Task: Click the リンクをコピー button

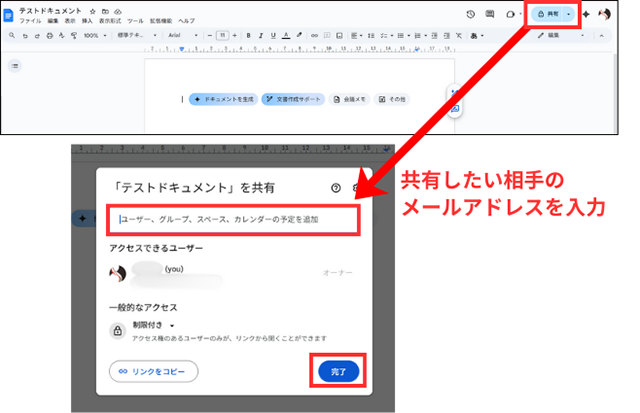Action: click(x=153, y=371)
